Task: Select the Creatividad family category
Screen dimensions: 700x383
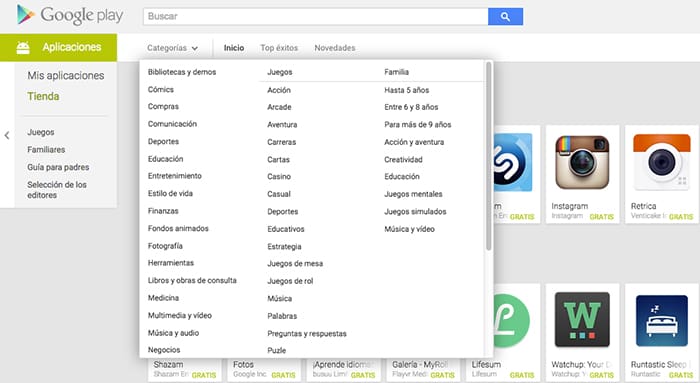Action: (403, 159)
